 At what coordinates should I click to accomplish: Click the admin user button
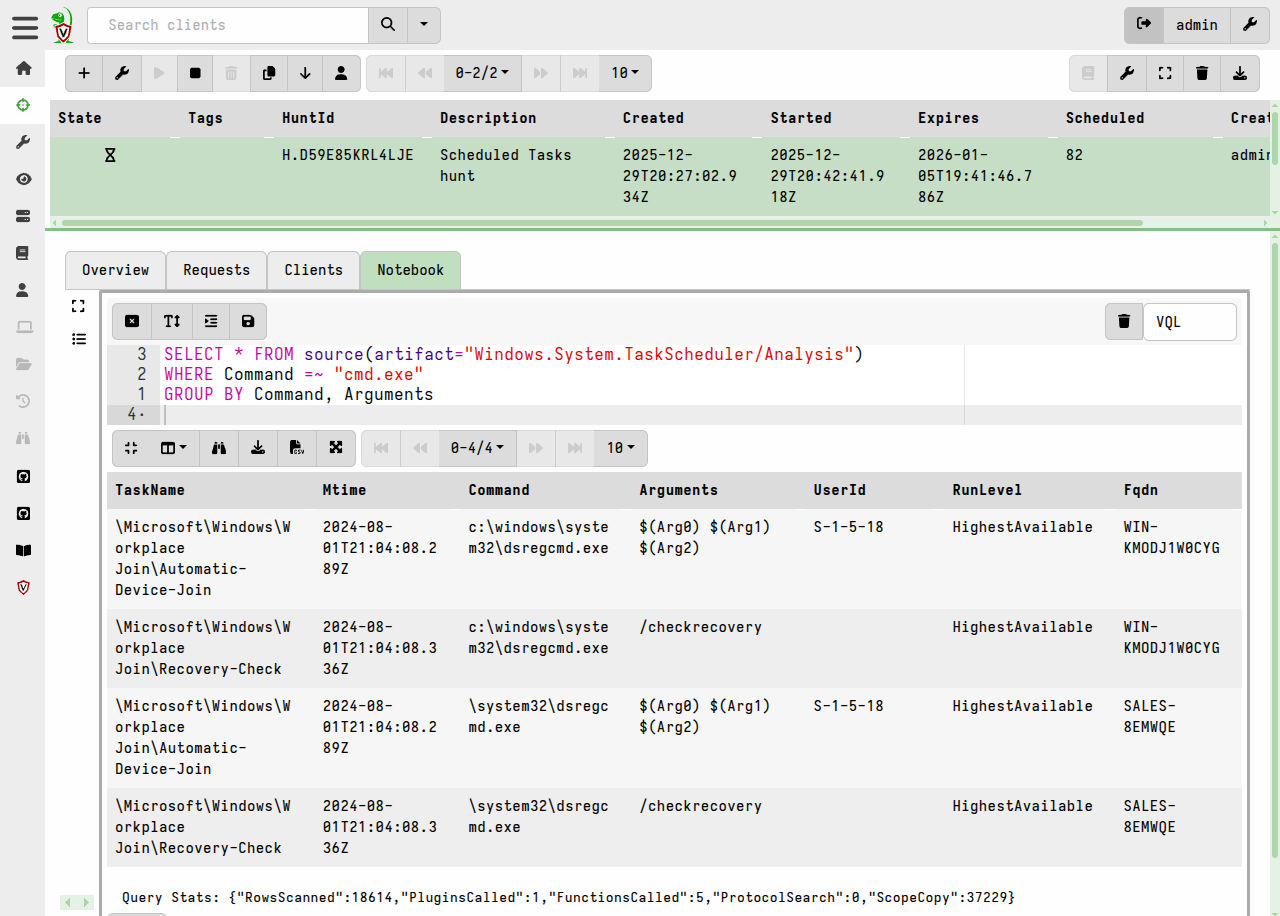1196,25
